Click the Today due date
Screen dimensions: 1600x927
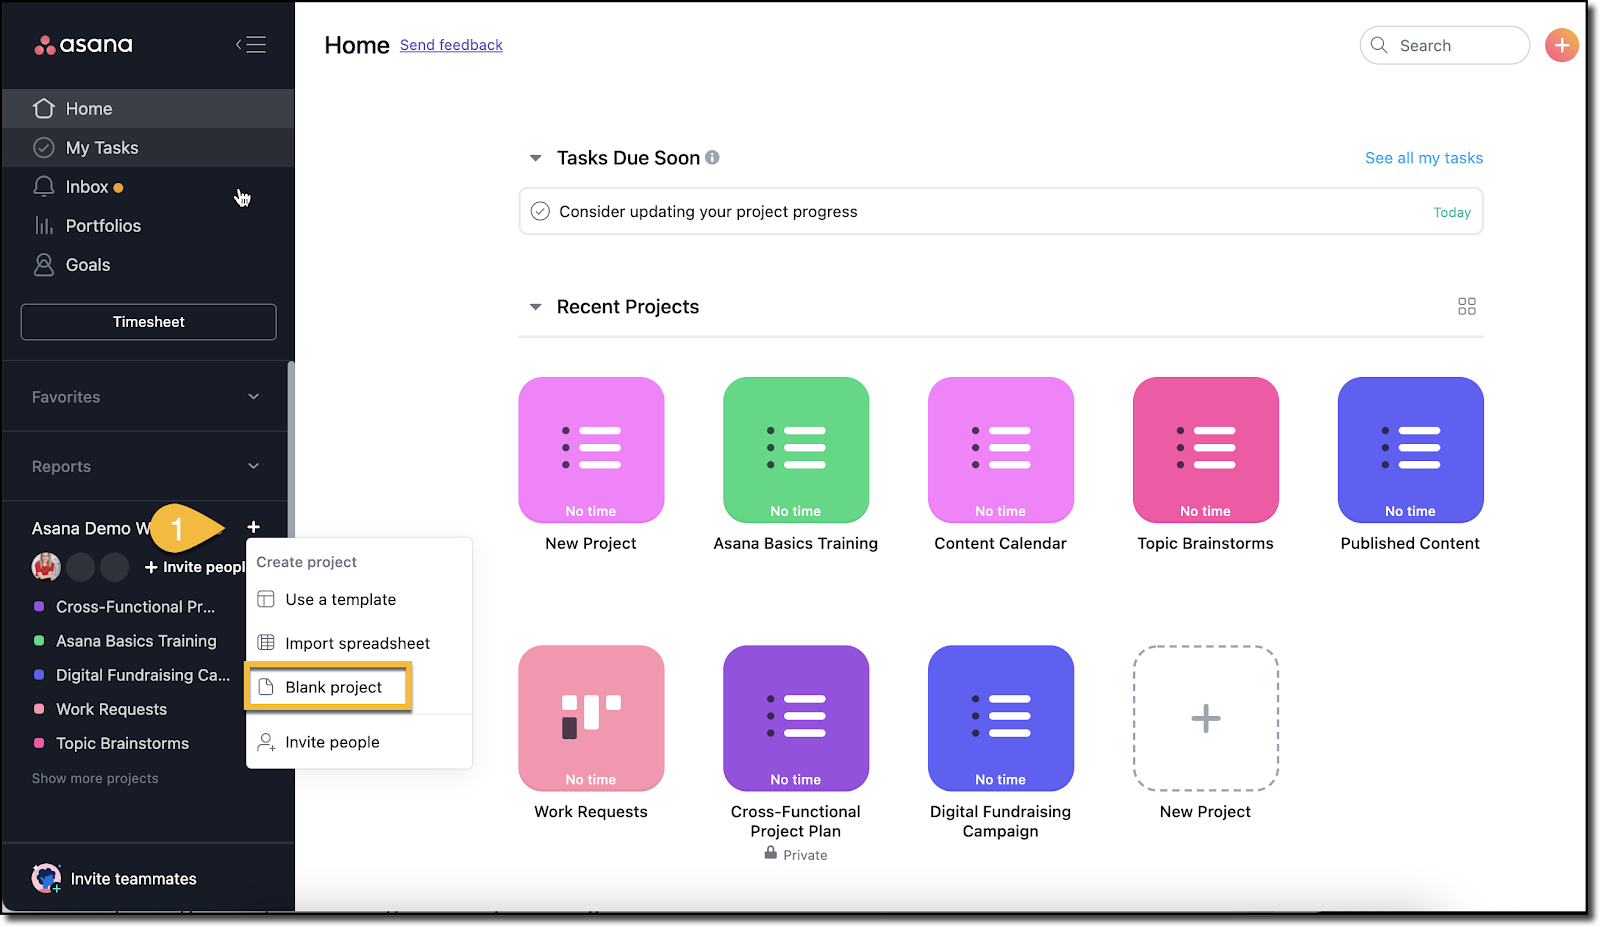click(1452, 212)
